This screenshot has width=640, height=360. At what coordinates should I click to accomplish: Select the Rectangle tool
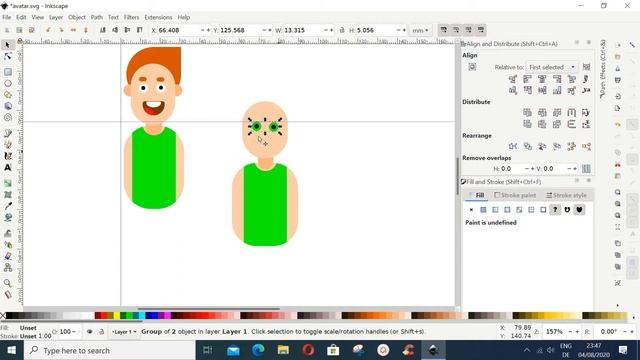7,72
